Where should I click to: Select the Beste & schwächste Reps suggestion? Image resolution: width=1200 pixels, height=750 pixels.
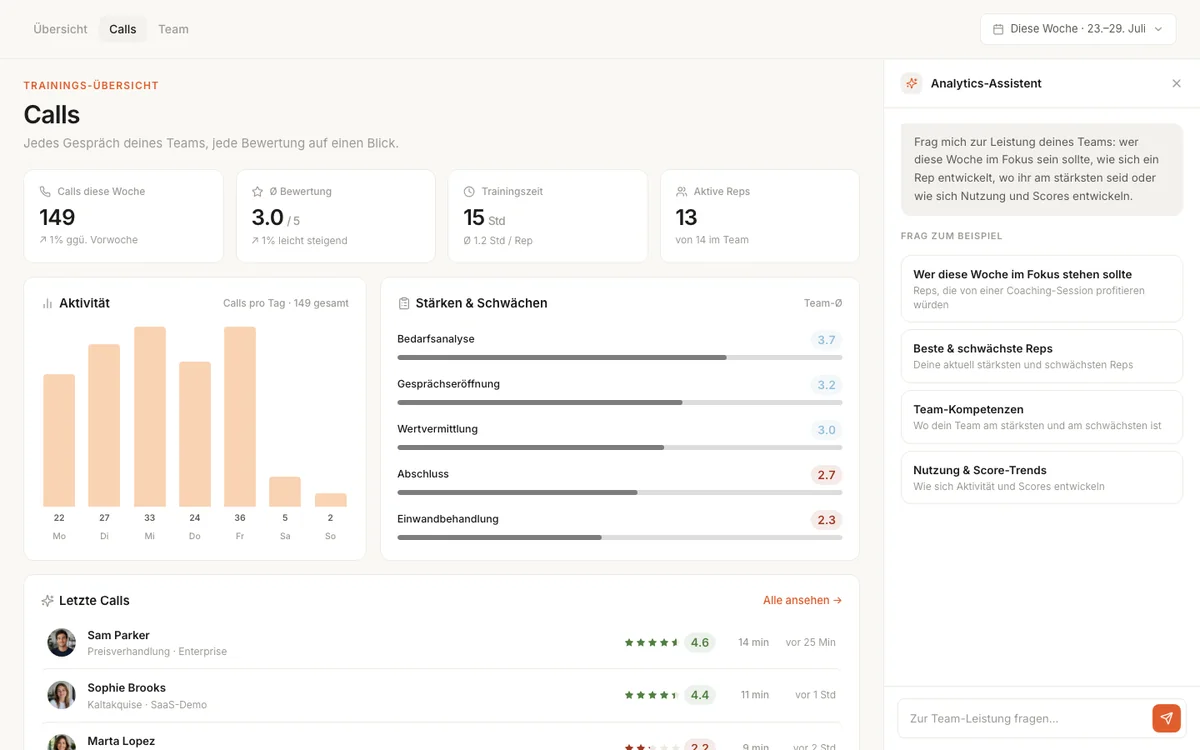[1042, 356]
